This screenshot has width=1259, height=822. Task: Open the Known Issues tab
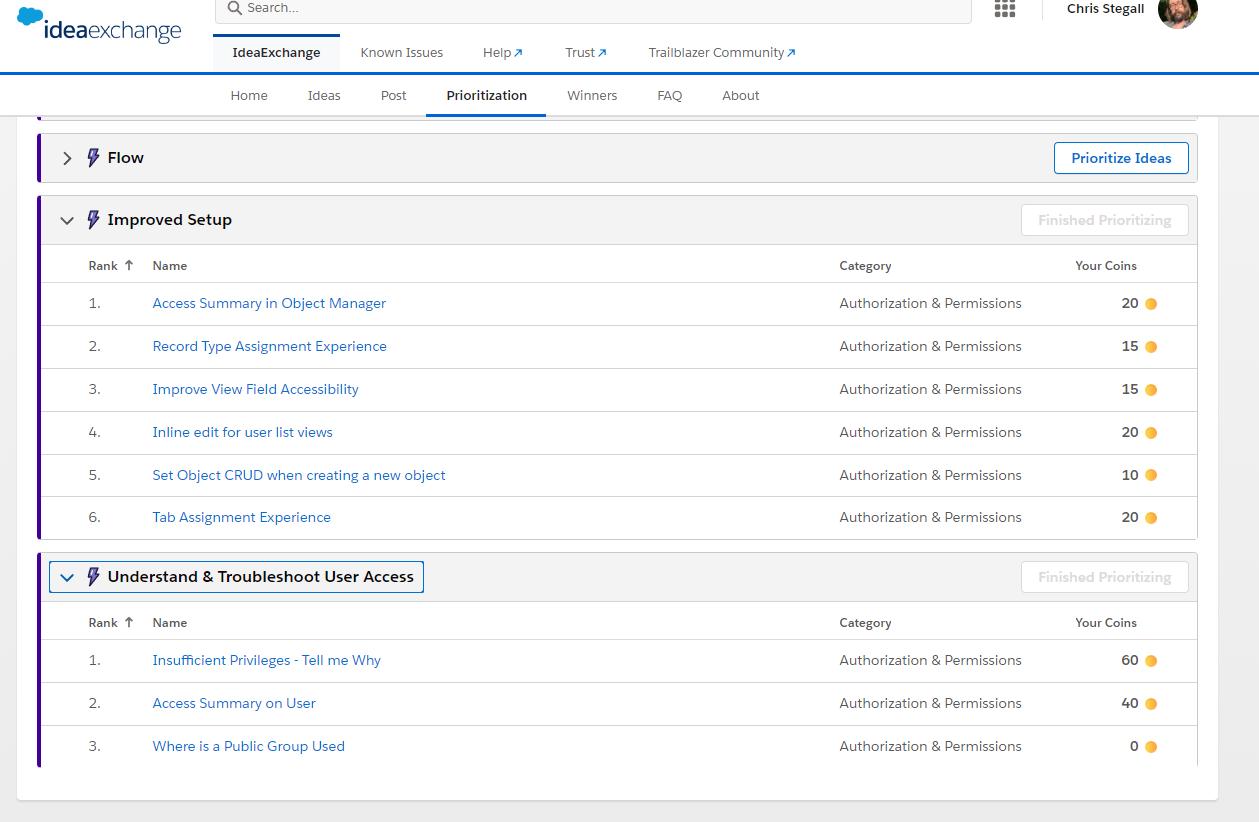point(401,53)
